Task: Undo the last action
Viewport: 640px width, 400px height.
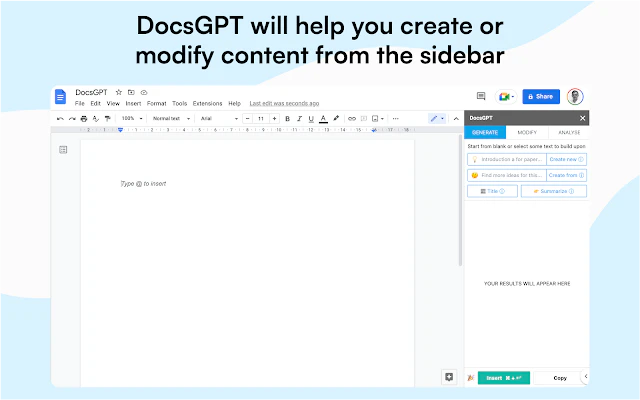Action: tap(60, 119)
